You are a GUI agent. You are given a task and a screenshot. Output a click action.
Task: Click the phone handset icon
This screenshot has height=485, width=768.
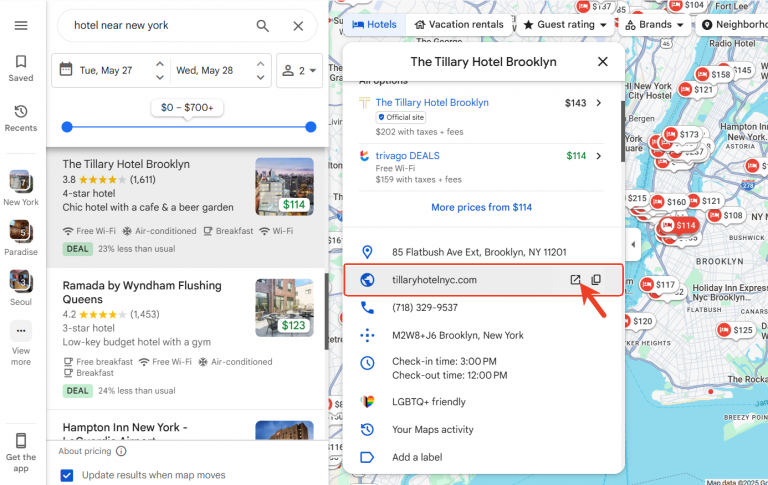pos(367,308)
